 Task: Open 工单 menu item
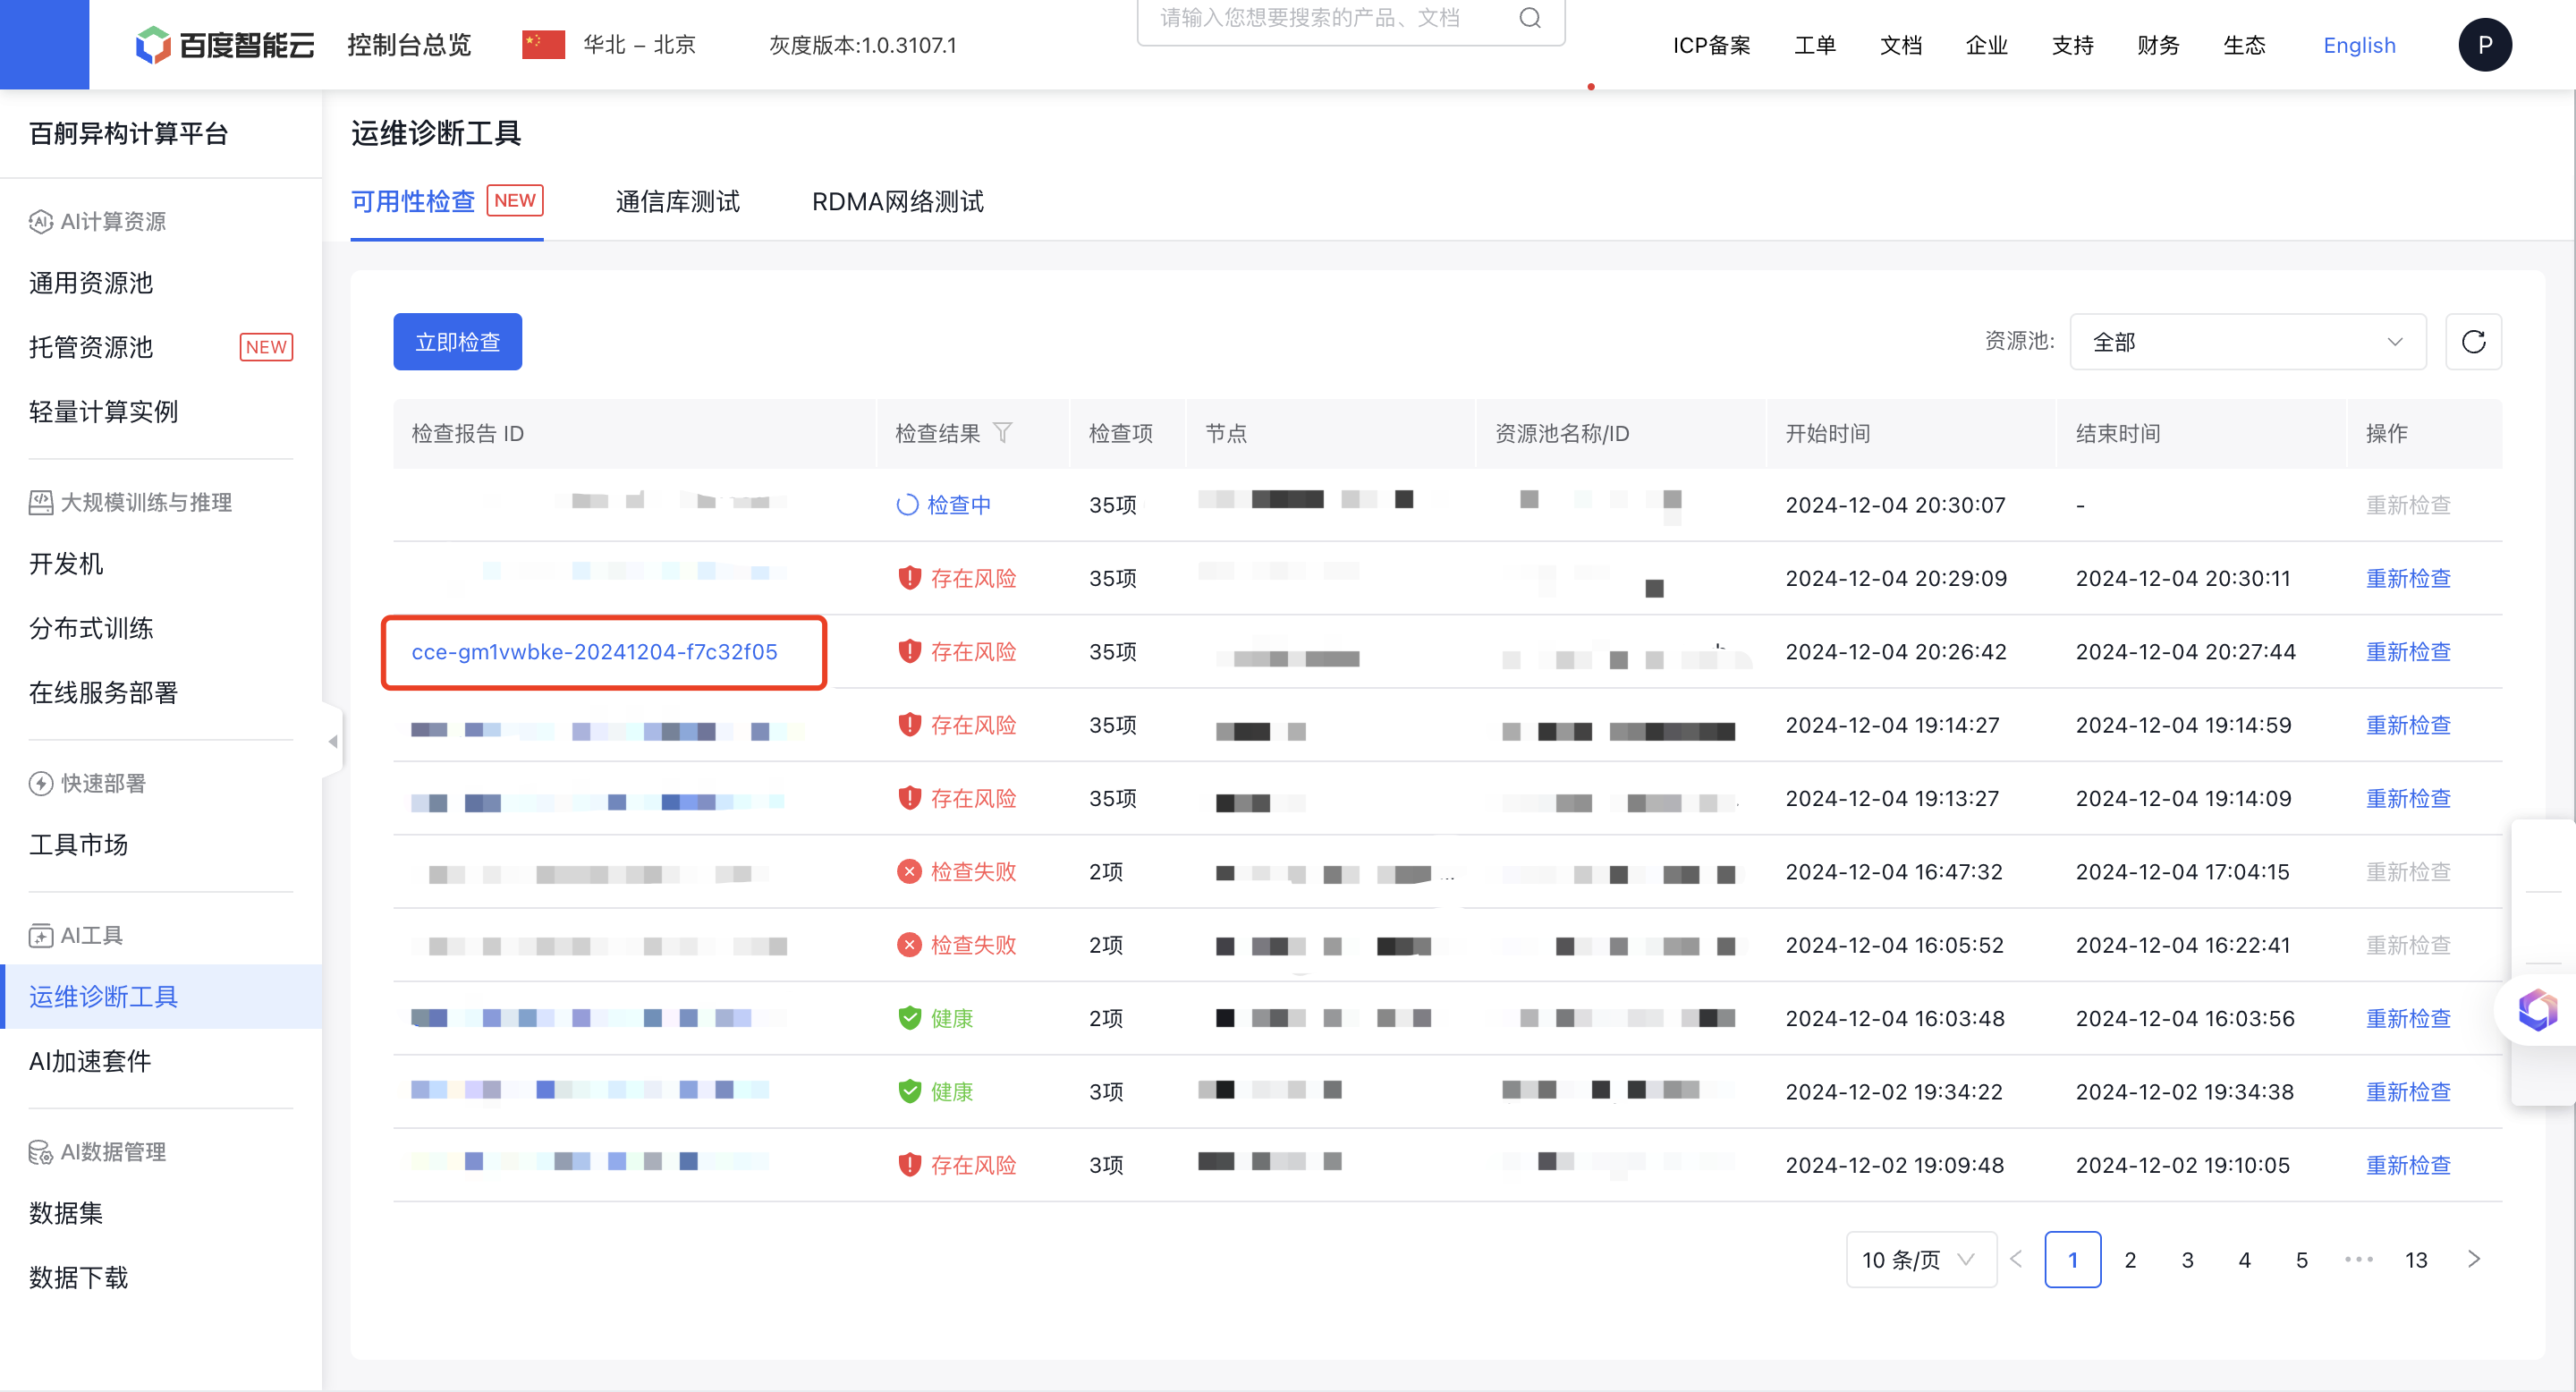[x=1815, y=45]
